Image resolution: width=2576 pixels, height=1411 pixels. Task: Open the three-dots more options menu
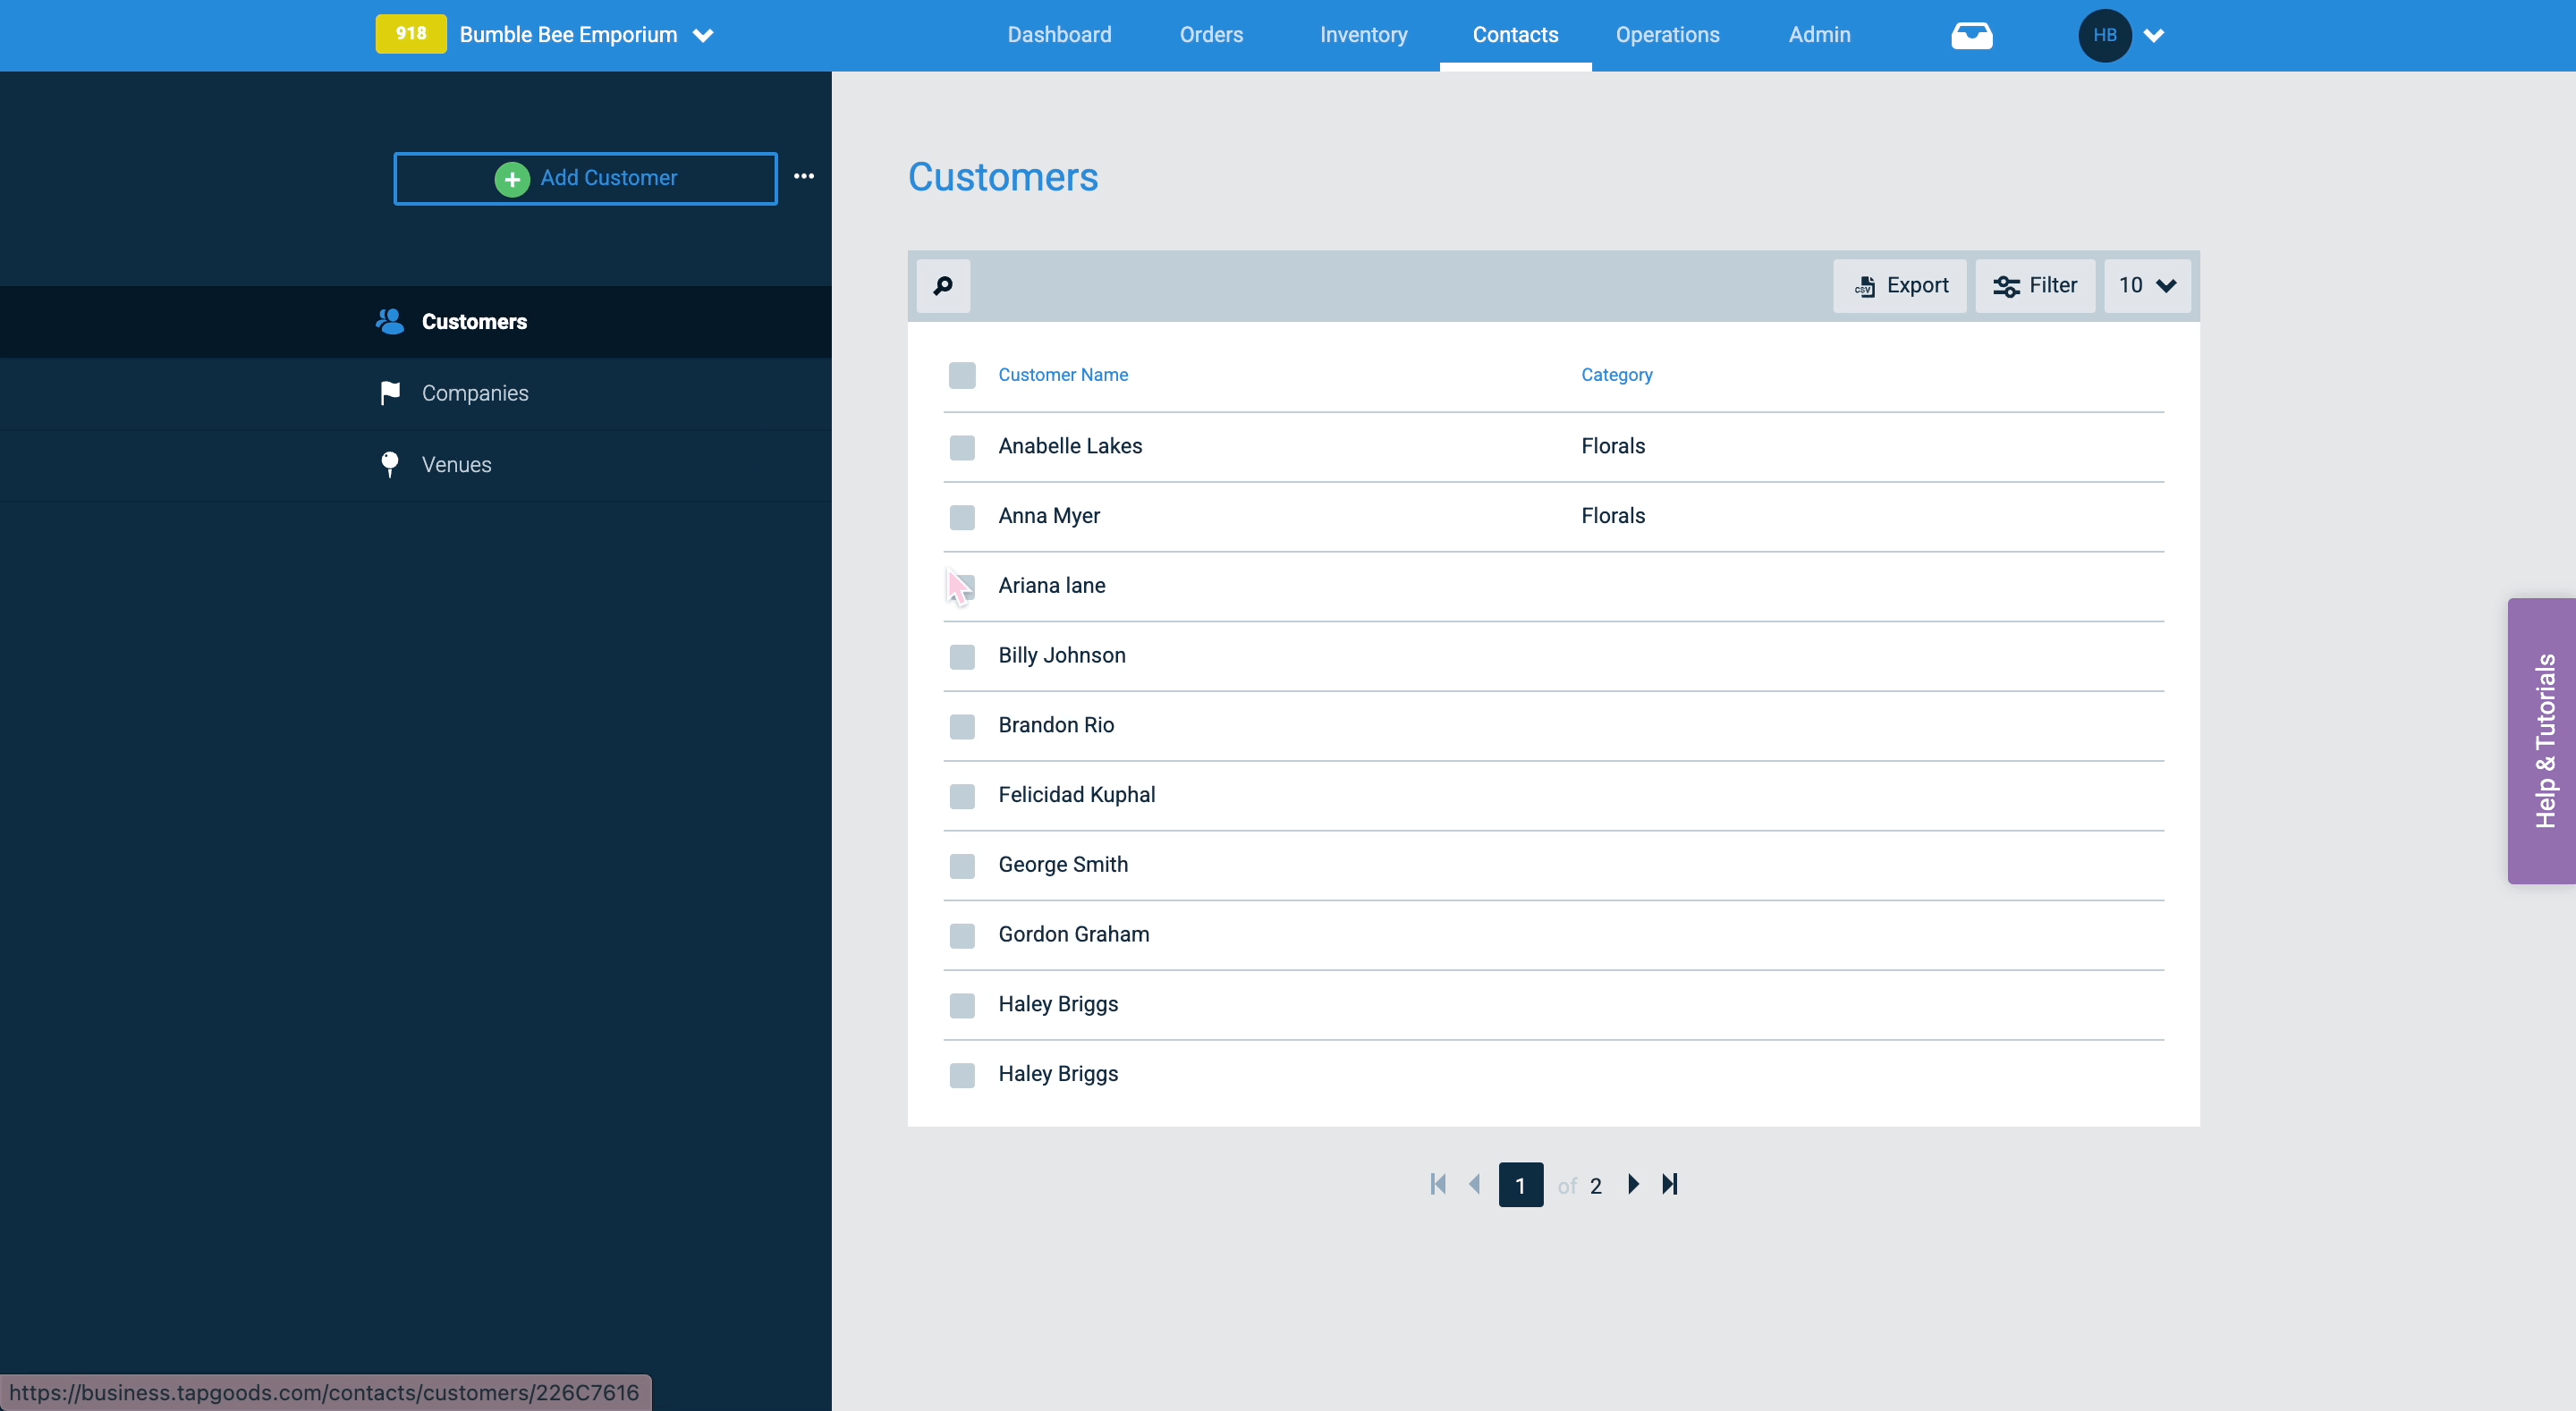[803, 176]
